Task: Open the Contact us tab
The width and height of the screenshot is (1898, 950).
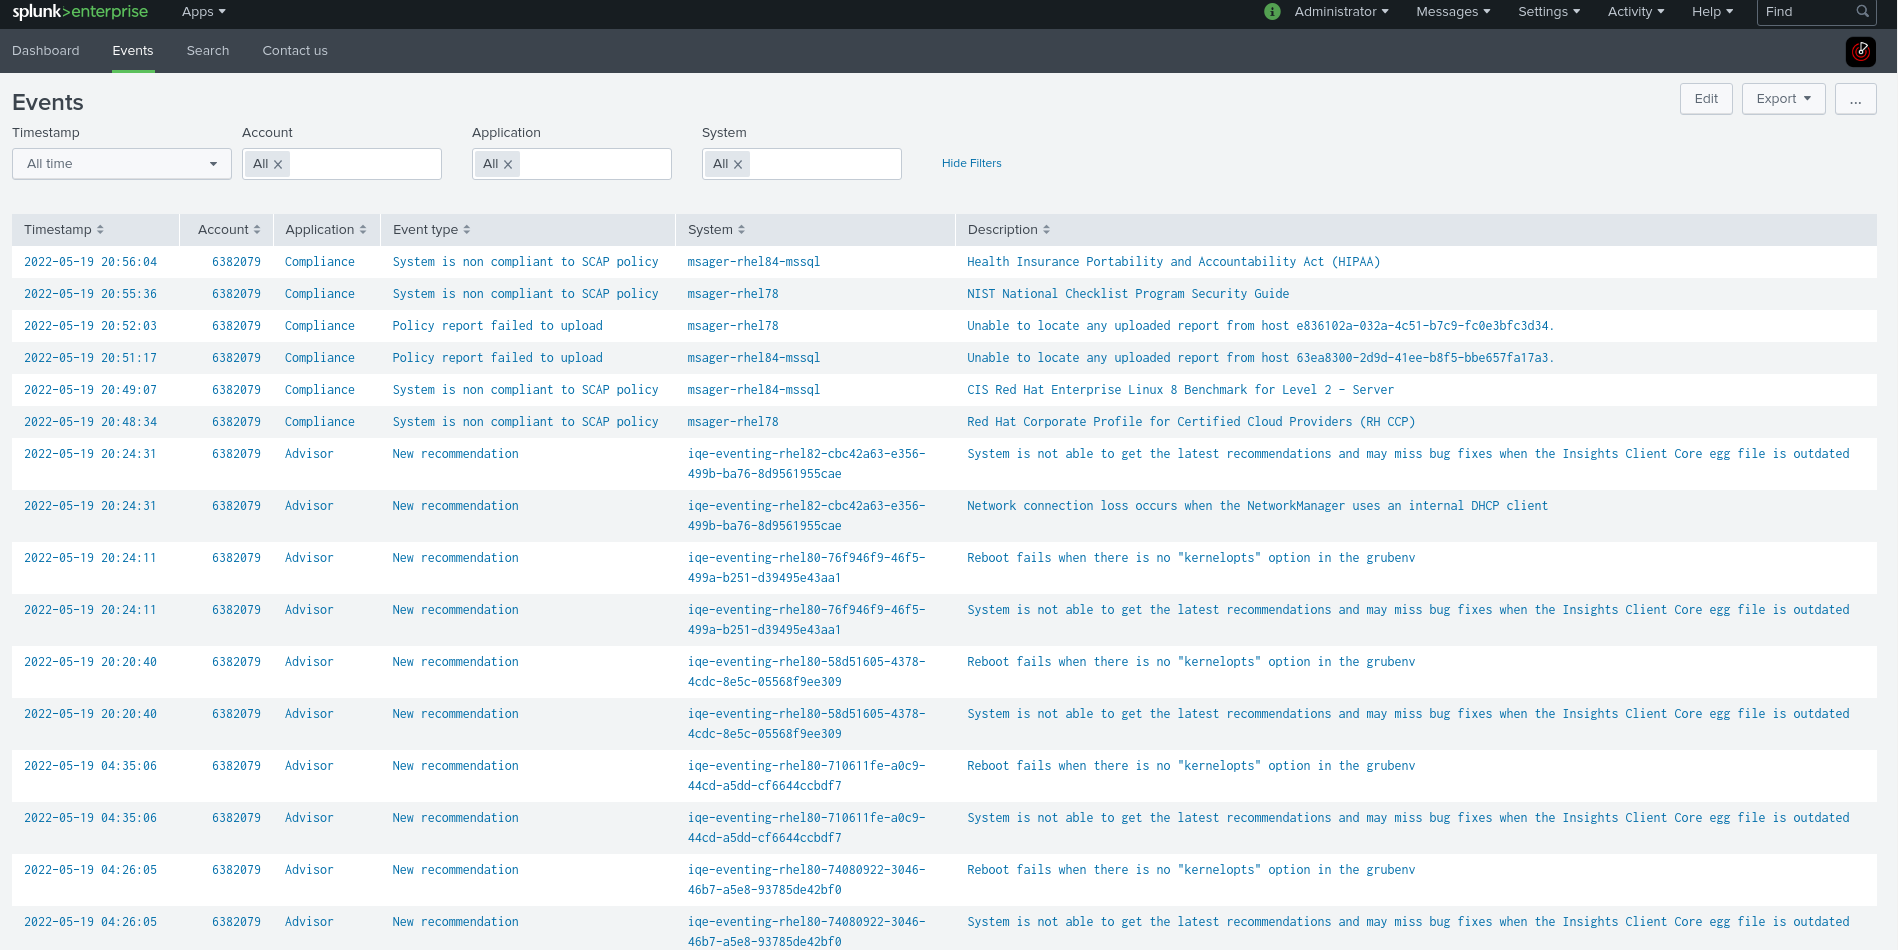Action: [x=295, y=51]
